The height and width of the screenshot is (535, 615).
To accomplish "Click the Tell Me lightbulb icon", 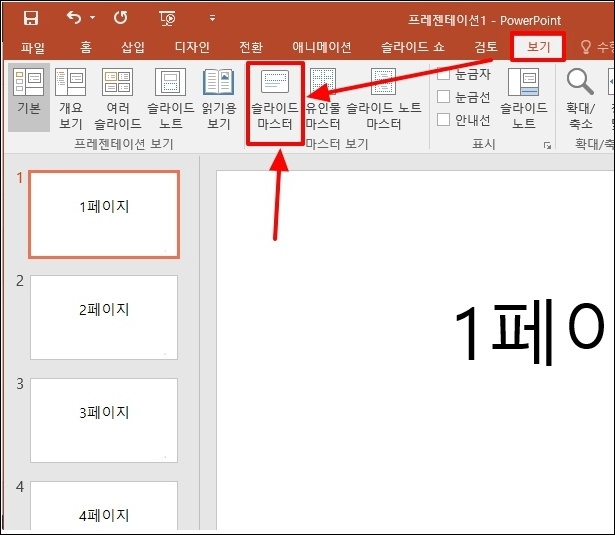I will (x=585, y=47).
